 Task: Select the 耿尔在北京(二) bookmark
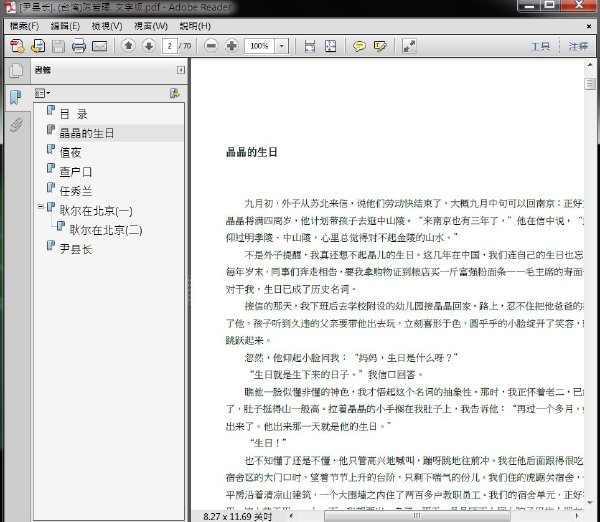click(106, 230)
